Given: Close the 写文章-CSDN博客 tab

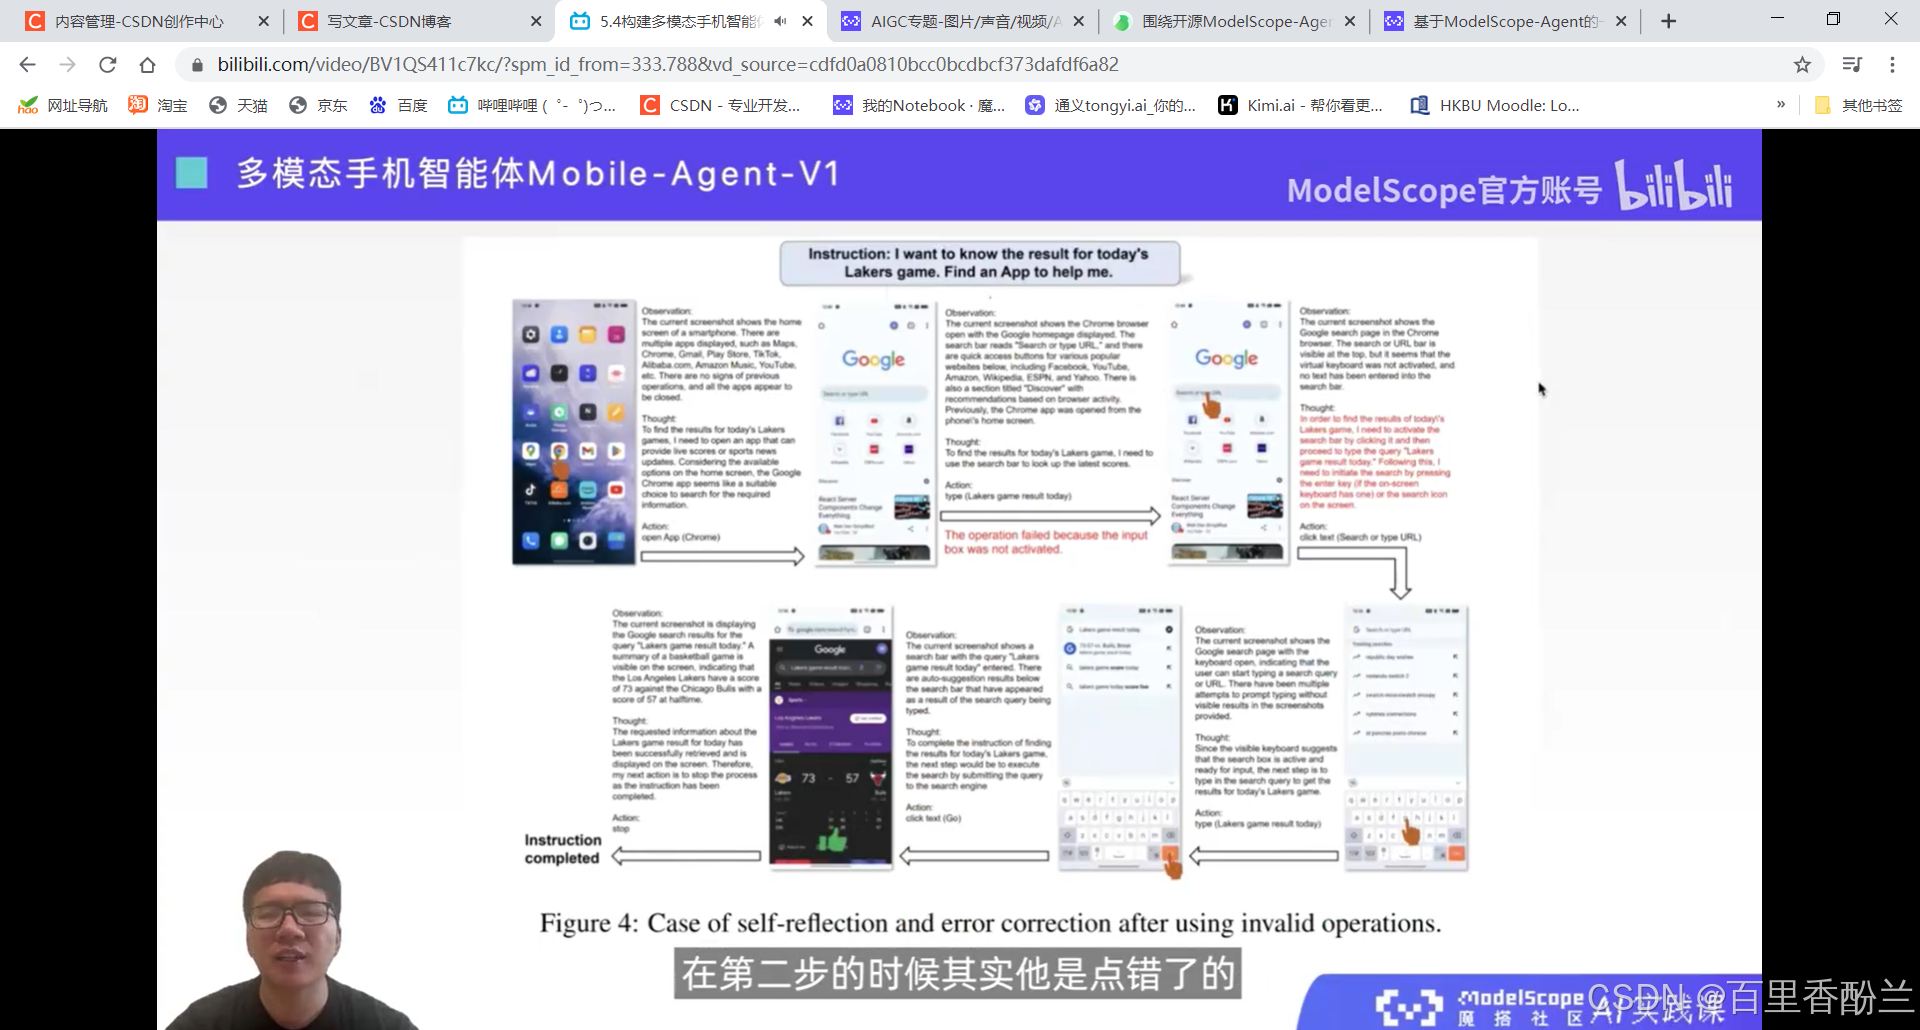Looking at the screenshot, I should click(536, 21).
